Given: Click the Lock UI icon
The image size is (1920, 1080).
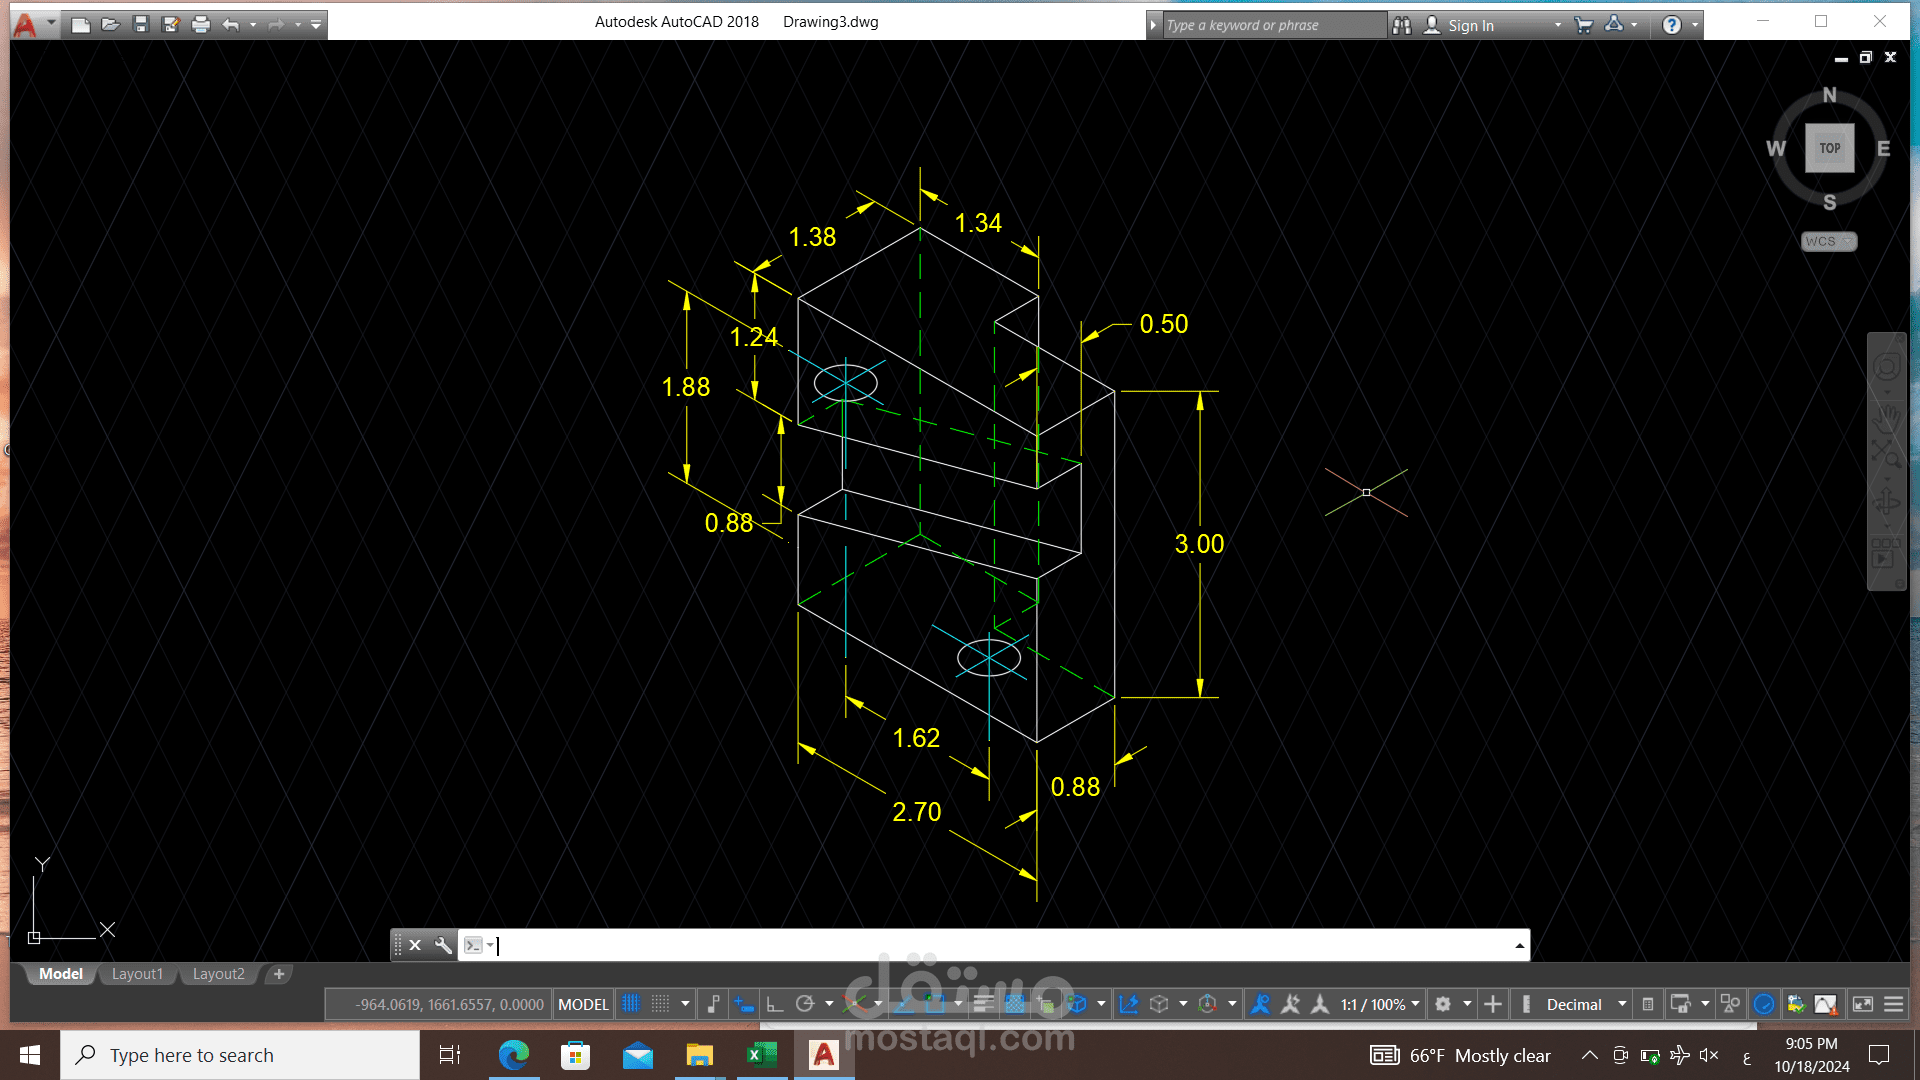Looking at the screenshot, I should tap(1681, 1004).
